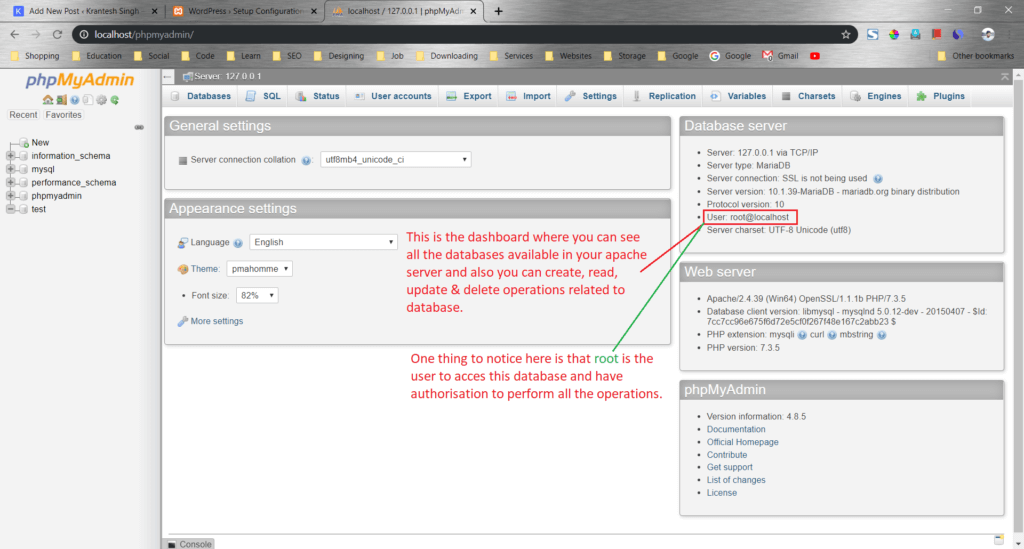The width and height of the screenshot is (1024, 549).
Task: Open the Engines tab
Action: (876, 96)
